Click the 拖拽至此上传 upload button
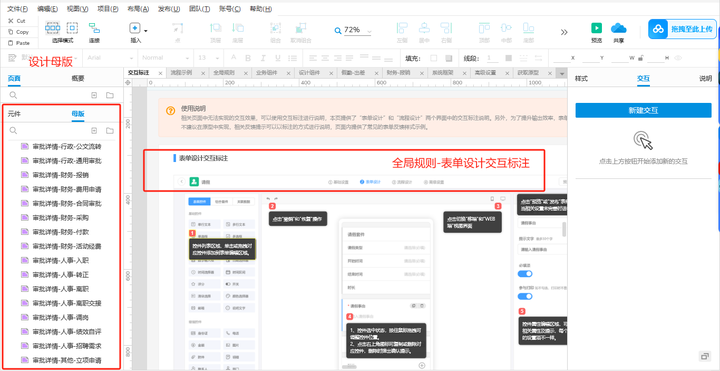The width and height of the screenshot is (720, 371). click(x=683, y=29)
